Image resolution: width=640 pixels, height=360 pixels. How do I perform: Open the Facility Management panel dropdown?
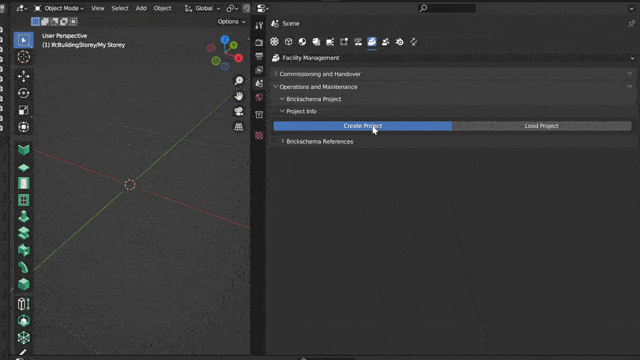453,58
